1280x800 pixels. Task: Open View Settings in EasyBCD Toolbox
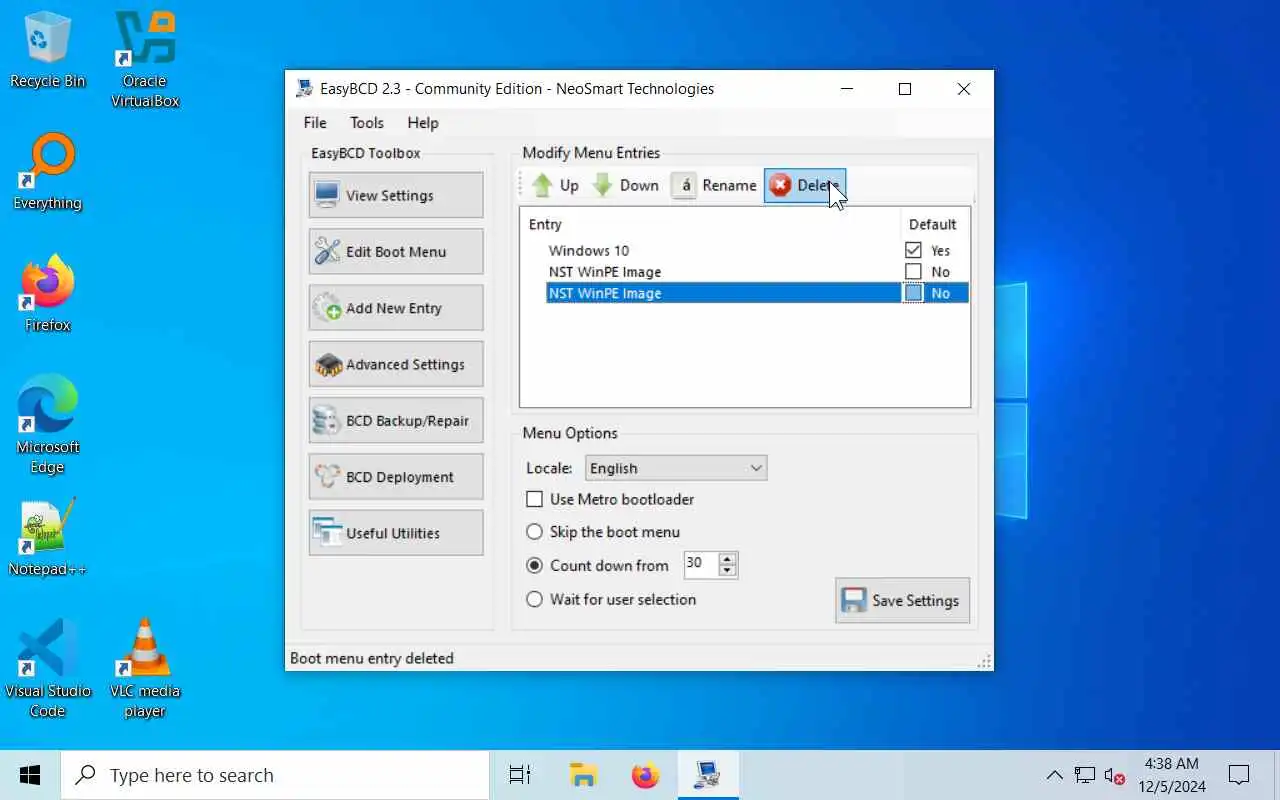(x=396, y=195)
